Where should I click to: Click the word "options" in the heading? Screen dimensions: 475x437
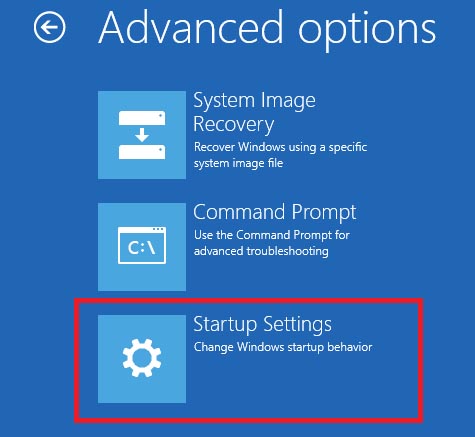coord(367,31)
